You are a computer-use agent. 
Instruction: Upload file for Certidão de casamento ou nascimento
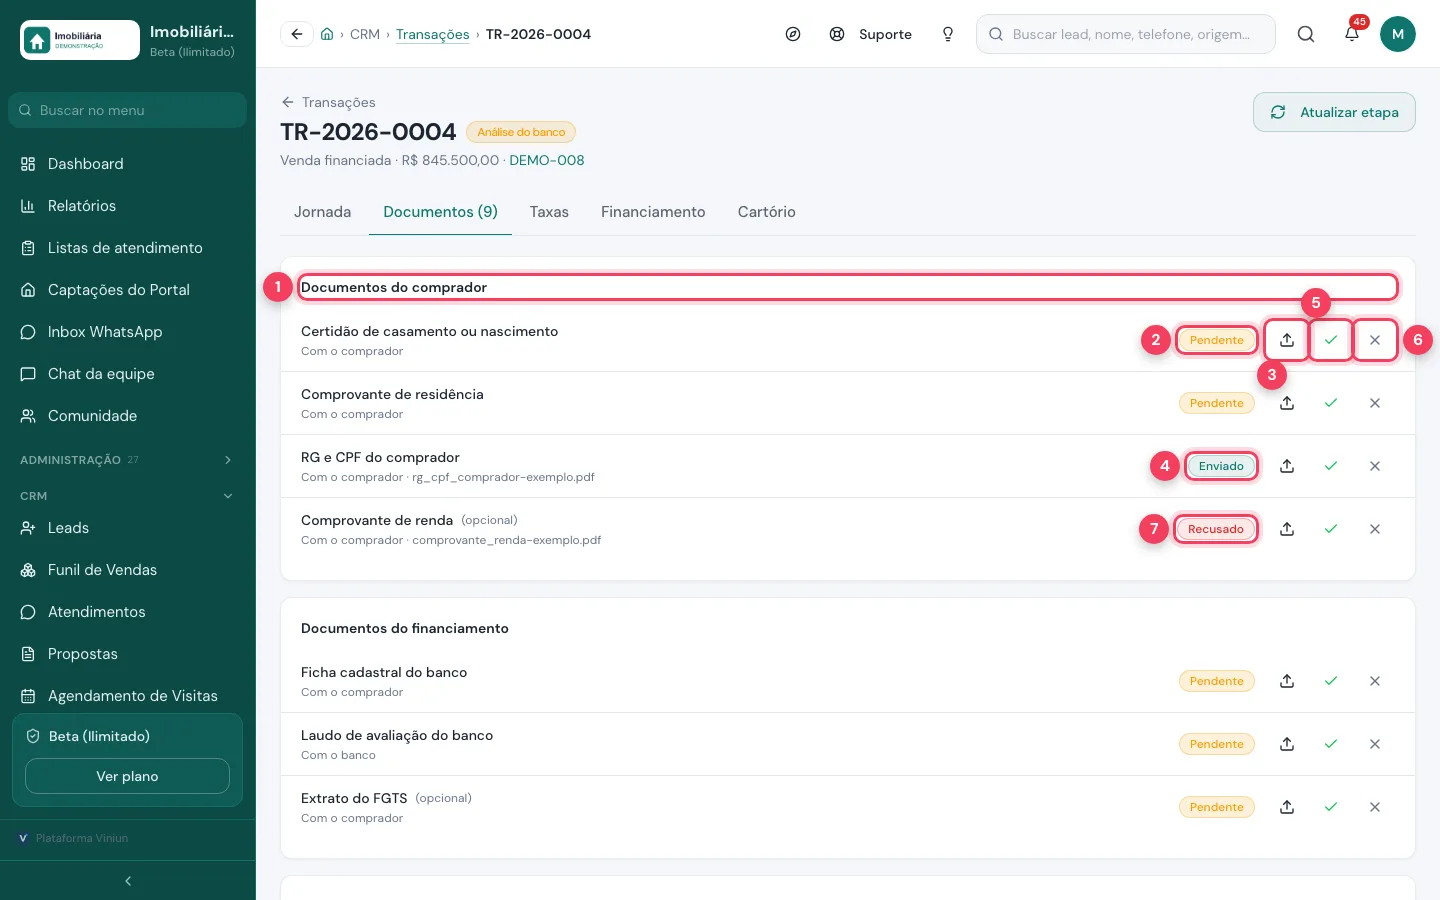[x=1287, y=340]
